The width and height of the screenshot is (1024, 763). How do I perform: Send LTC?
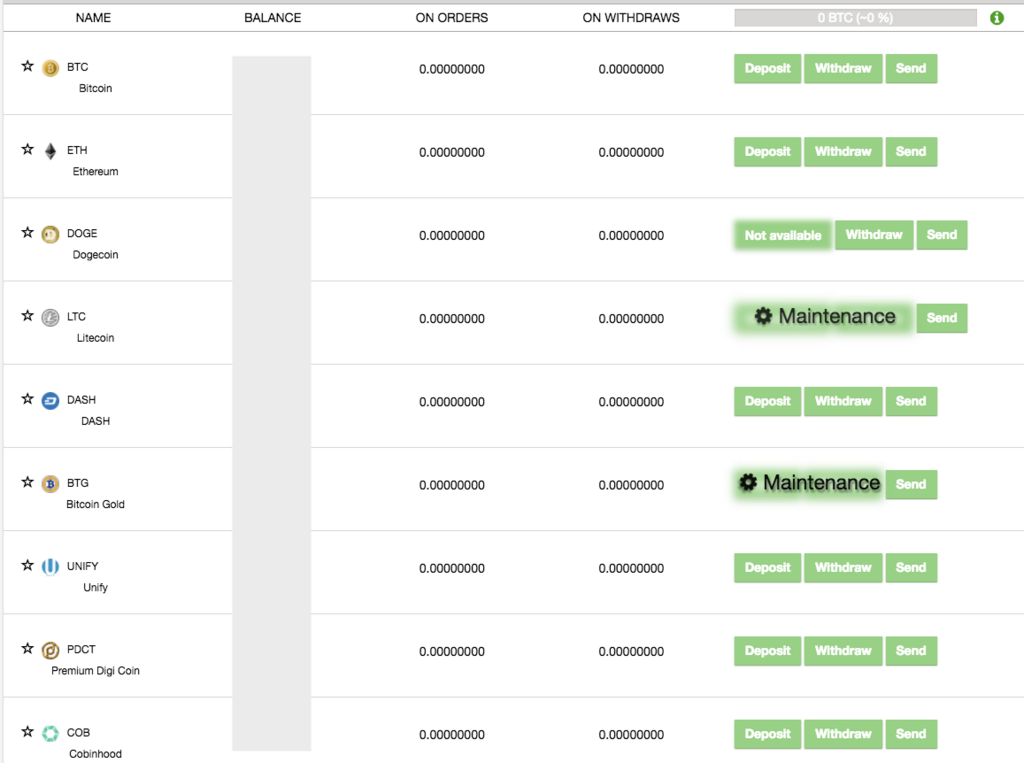[x=942, y=318]
